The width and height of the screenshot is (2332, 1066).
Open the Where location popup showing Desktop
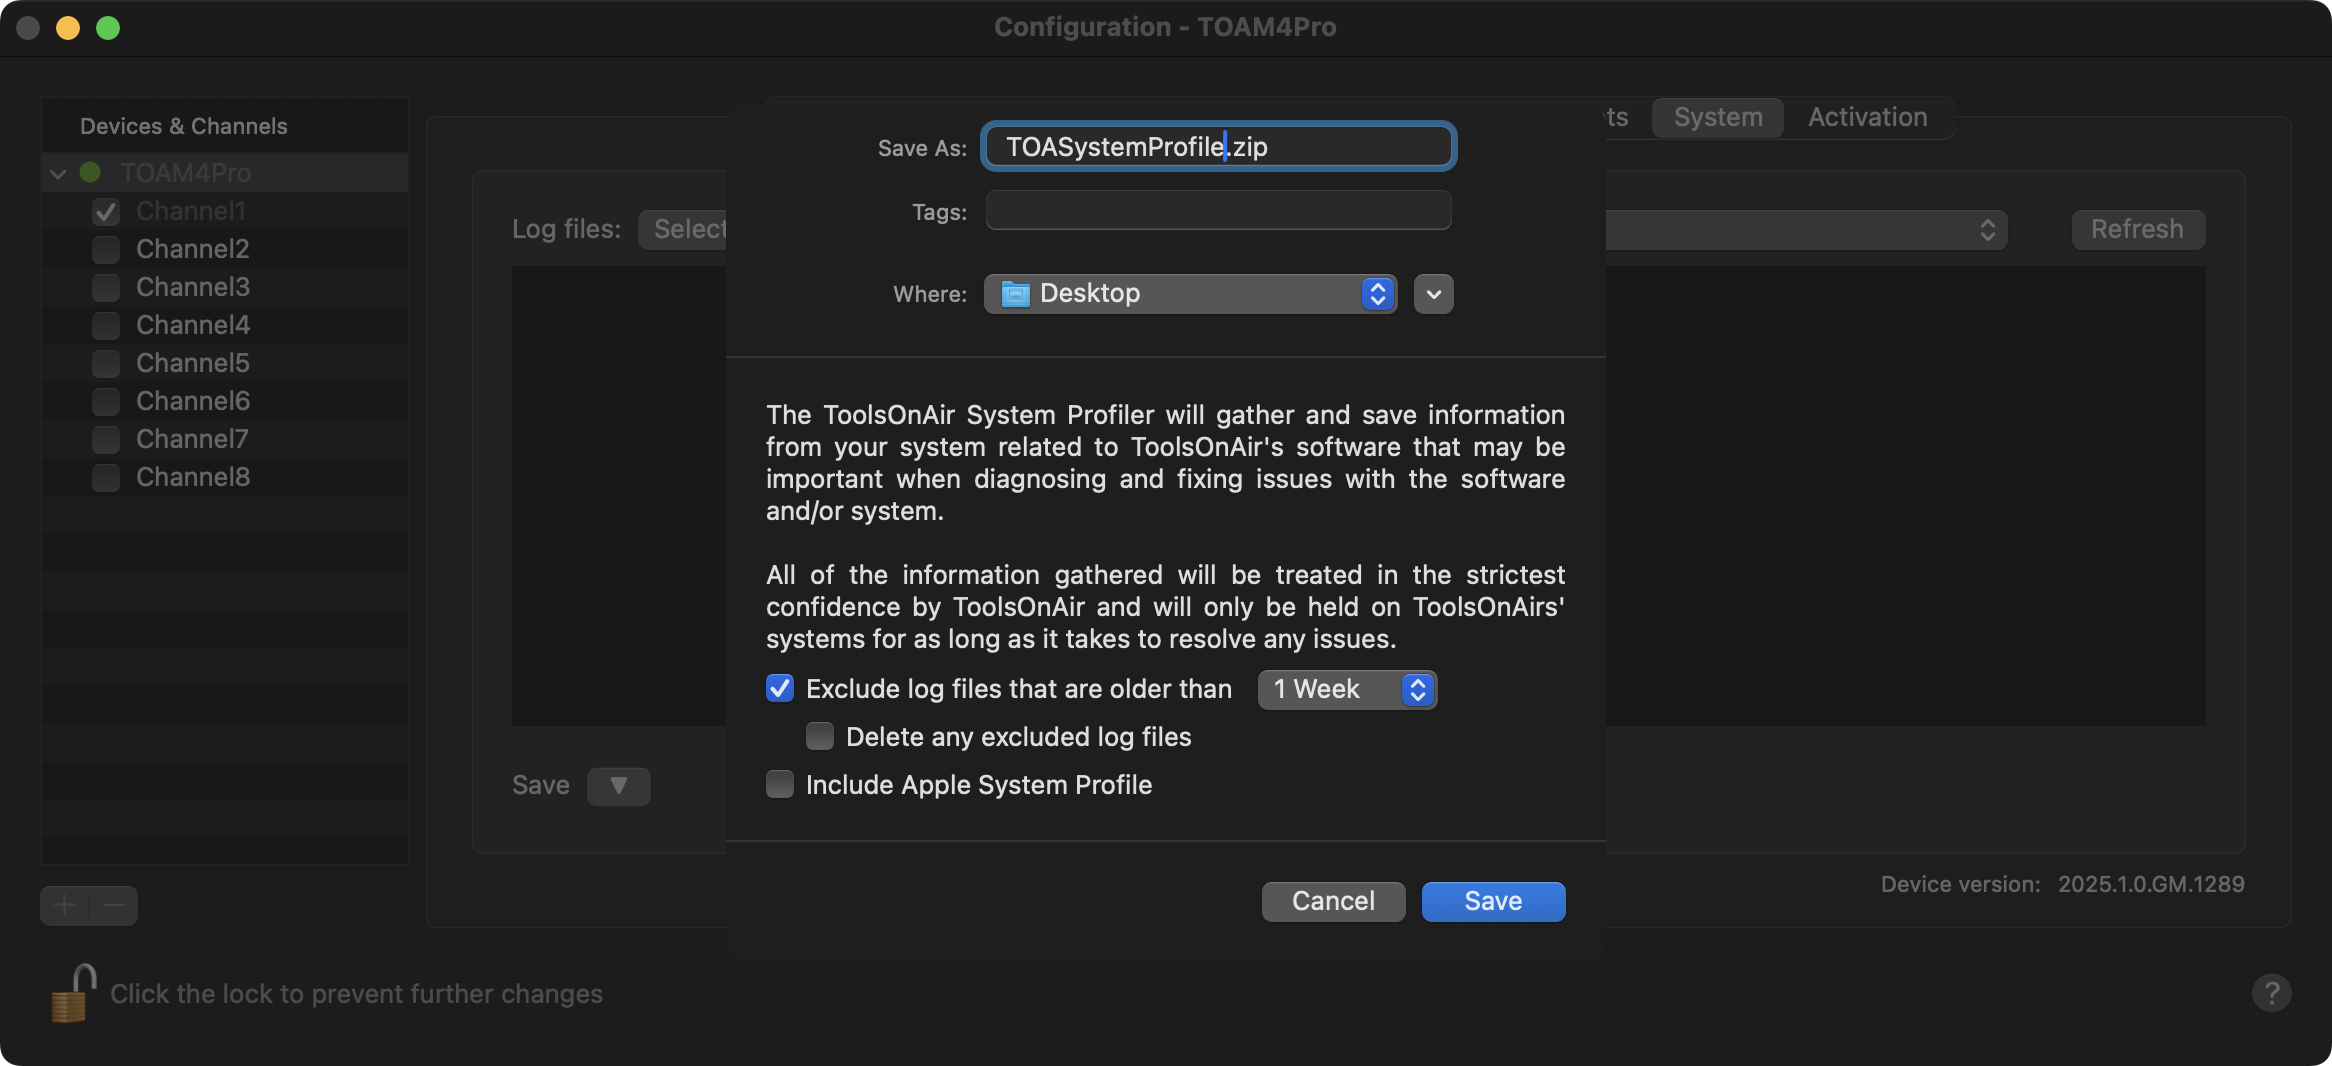coord(1190,294)
